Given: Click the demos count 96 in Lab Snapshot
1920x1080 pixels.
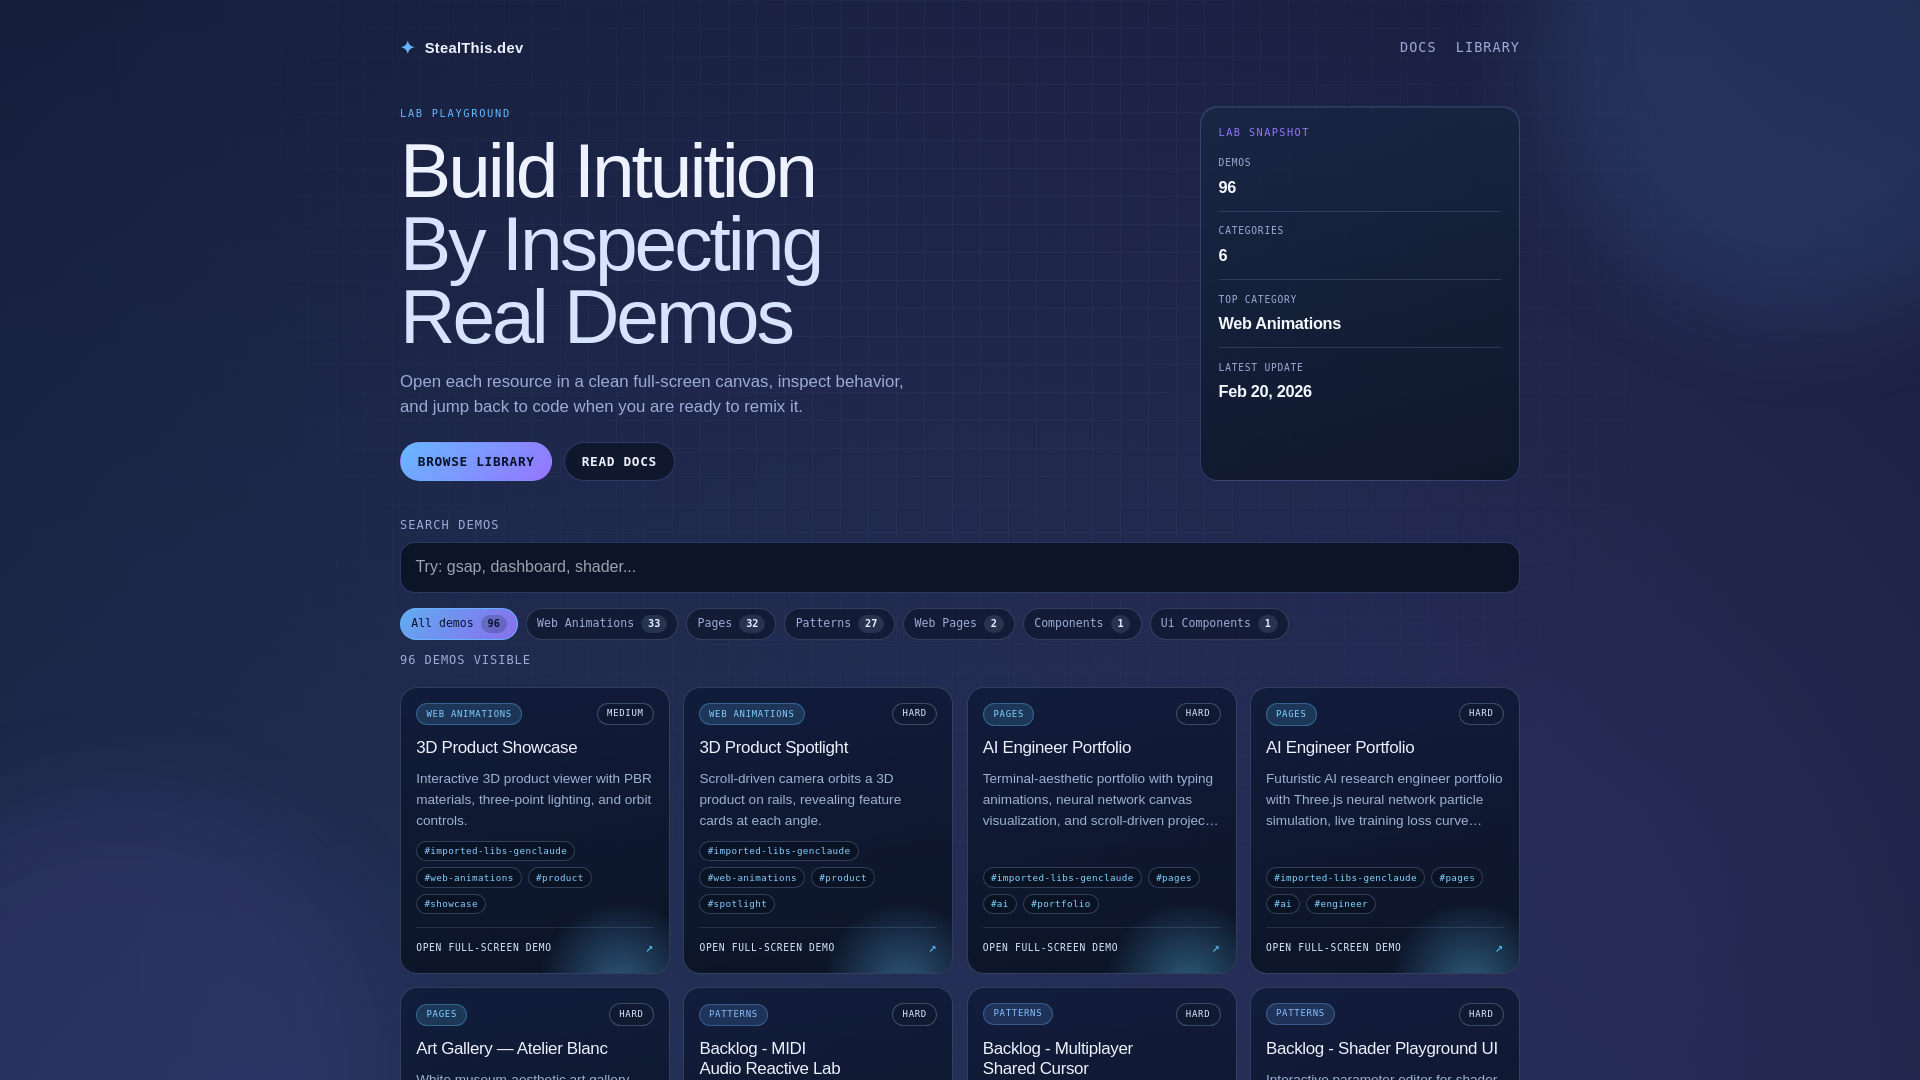Looking at the screenshot, I should (x=1227, y=188).
